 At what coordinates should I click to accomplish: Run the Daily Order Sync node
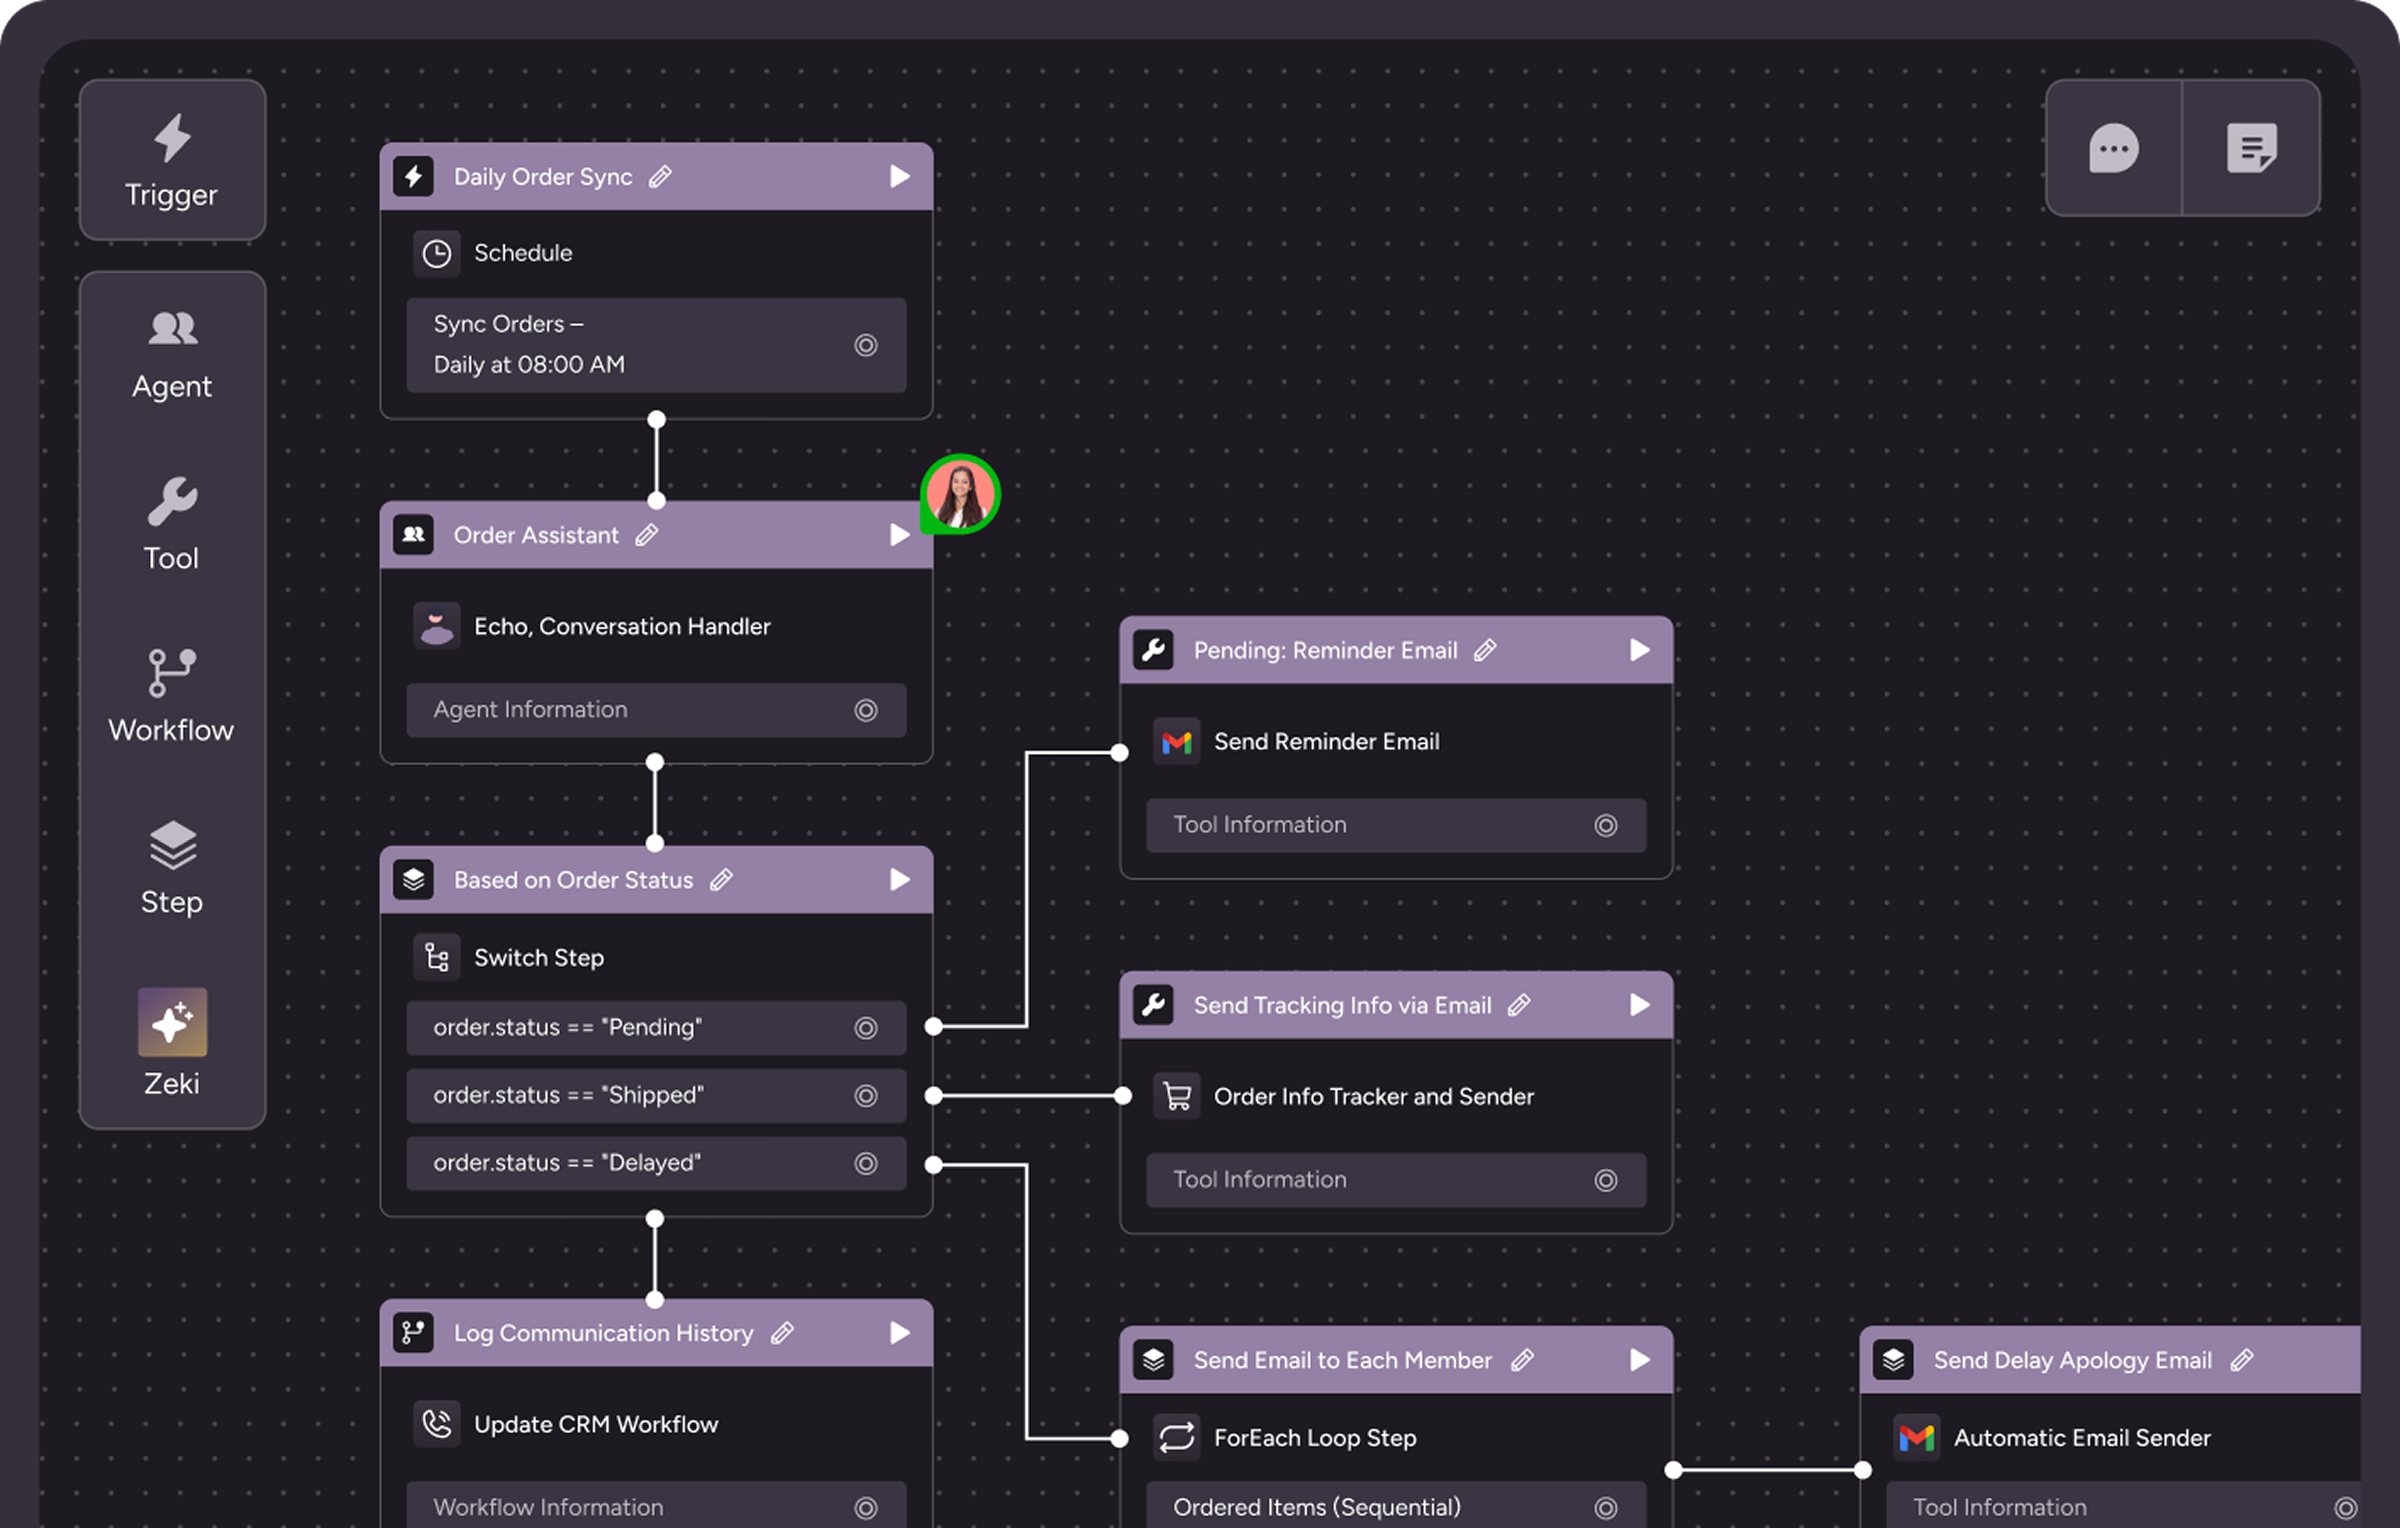899,177
